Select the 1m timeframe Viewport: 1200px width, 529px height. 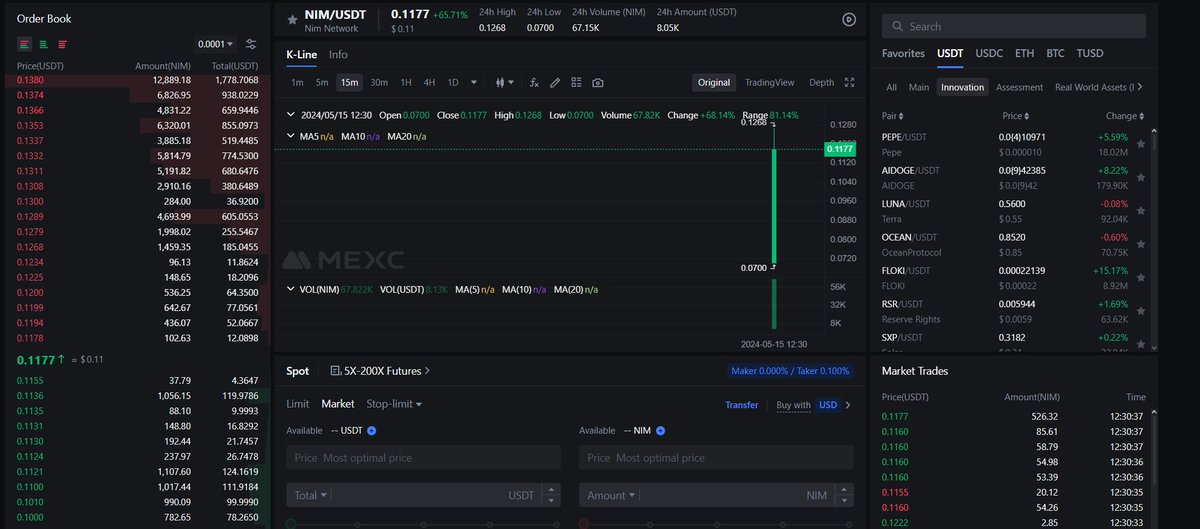[x=297, y=82]
